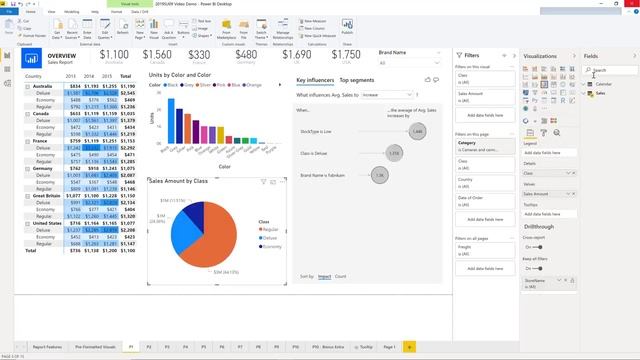Viewport: 640px width, 360px height.
Task: Toggle the Cross-report drillthrough switch
Action: point(537,247)
